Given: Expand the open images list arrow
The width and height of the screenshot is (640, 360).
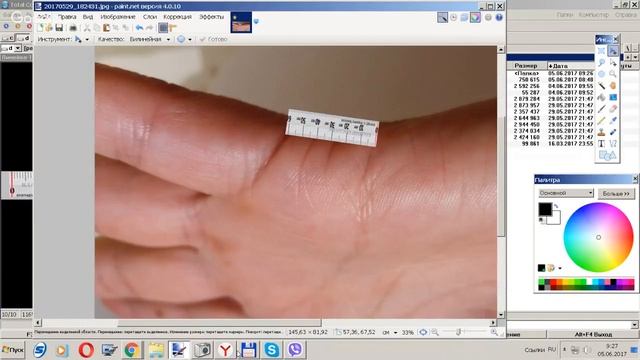Looking at the screenshot, I should click(256, 21).
